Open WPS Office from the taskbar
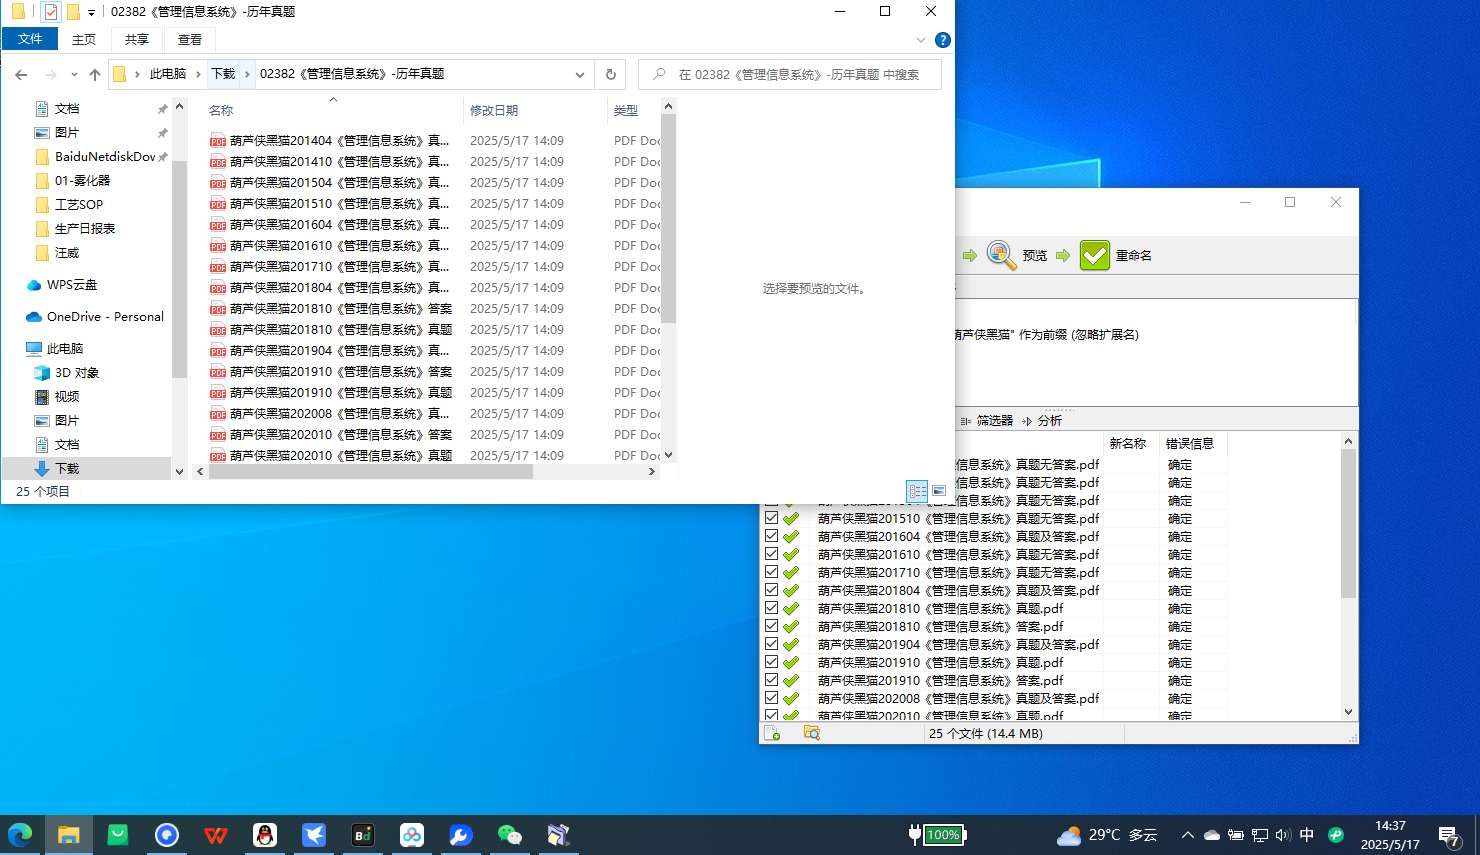 click(x=215, y=834)
